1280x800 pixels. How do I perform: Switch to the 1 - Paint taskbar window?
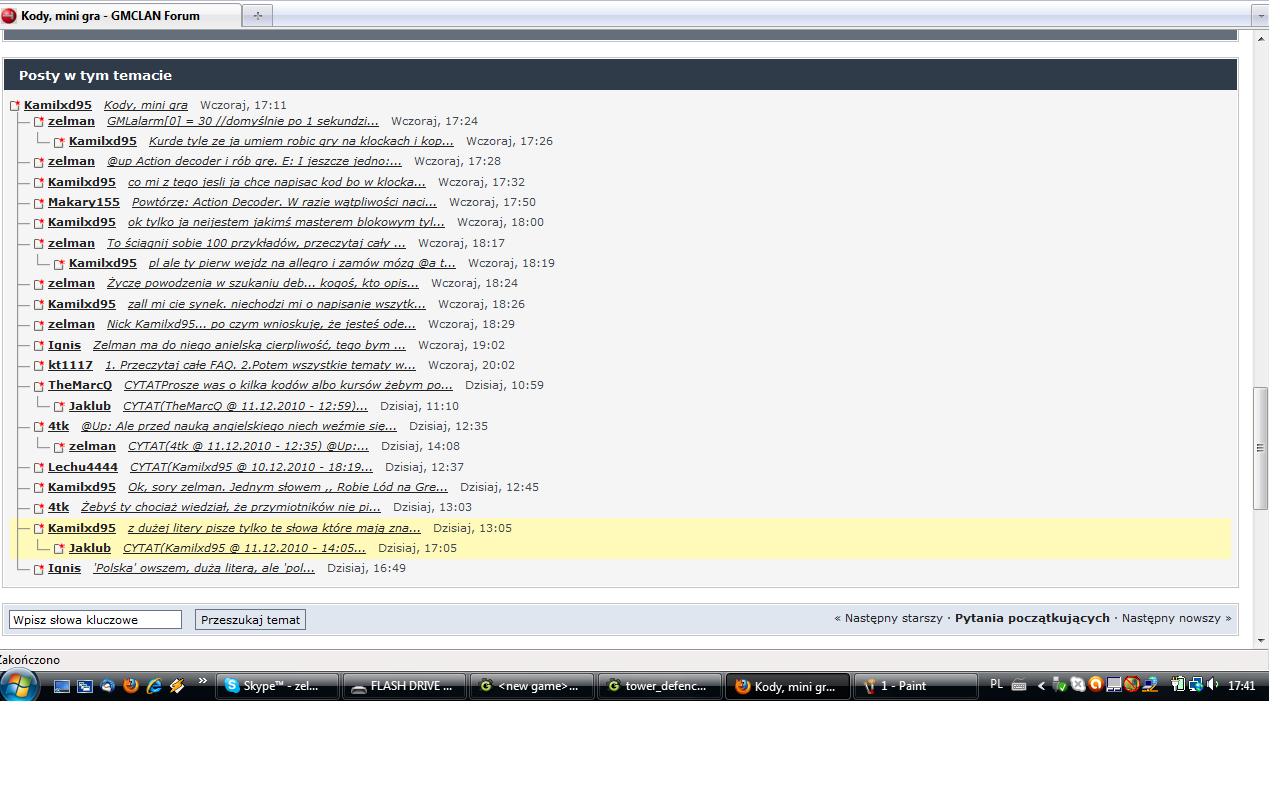tap(914, 686)
